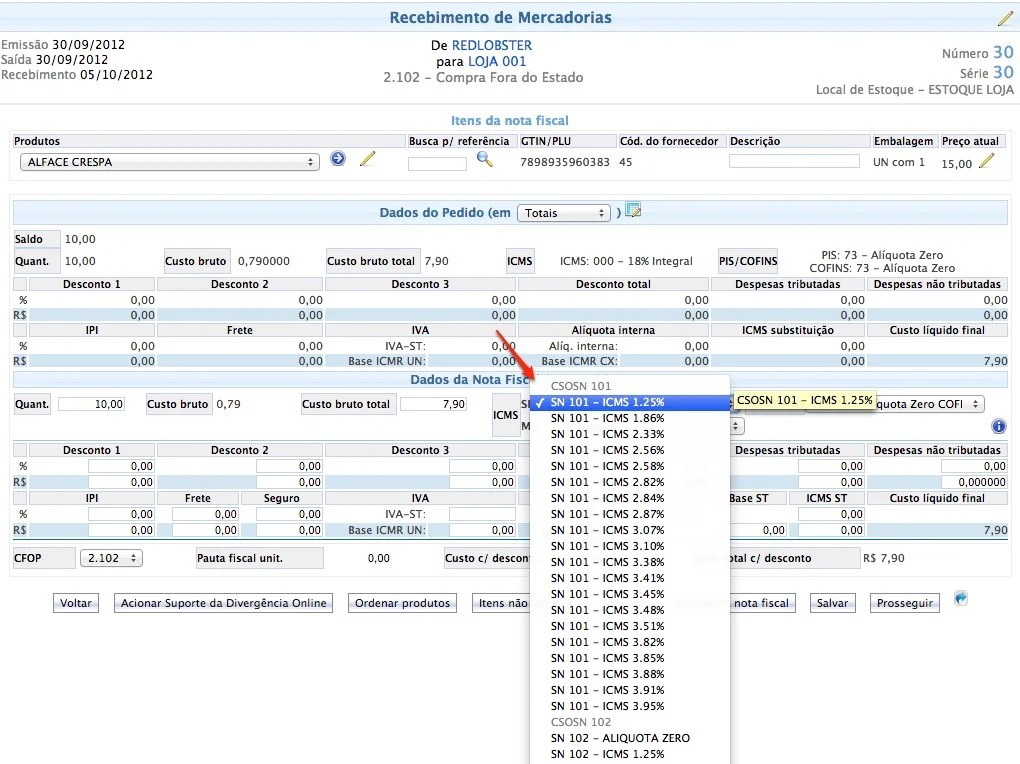
Task: Click the magnifier for reference search
Action: click(485, 159)
